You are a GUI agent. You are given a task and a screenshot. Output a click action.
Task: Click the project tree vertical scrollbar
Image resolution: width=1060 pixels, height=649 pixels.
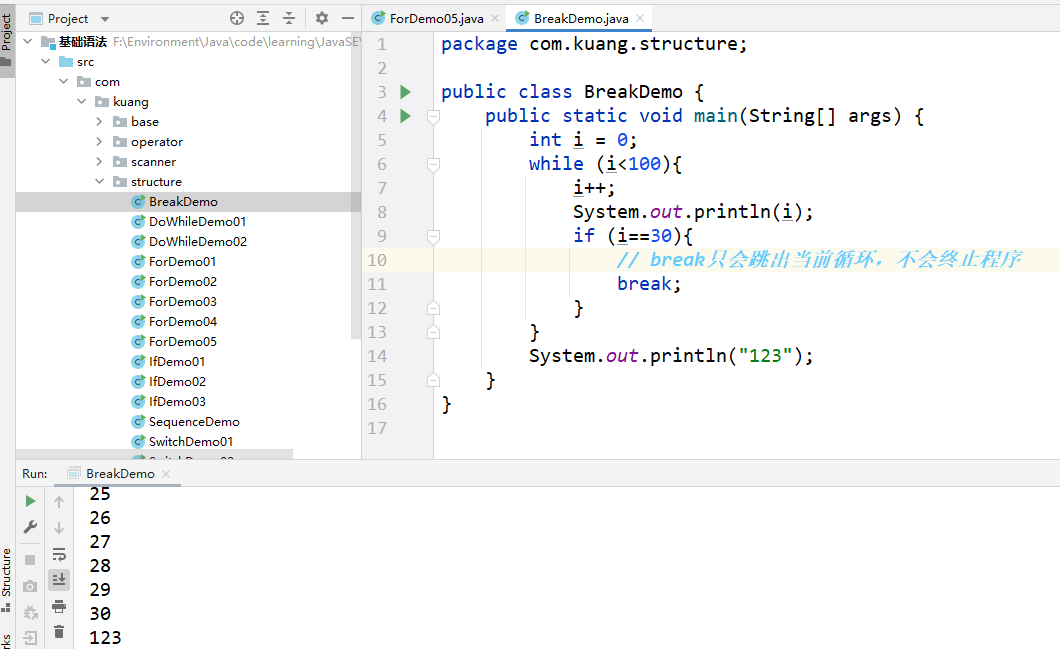[356, 186]
